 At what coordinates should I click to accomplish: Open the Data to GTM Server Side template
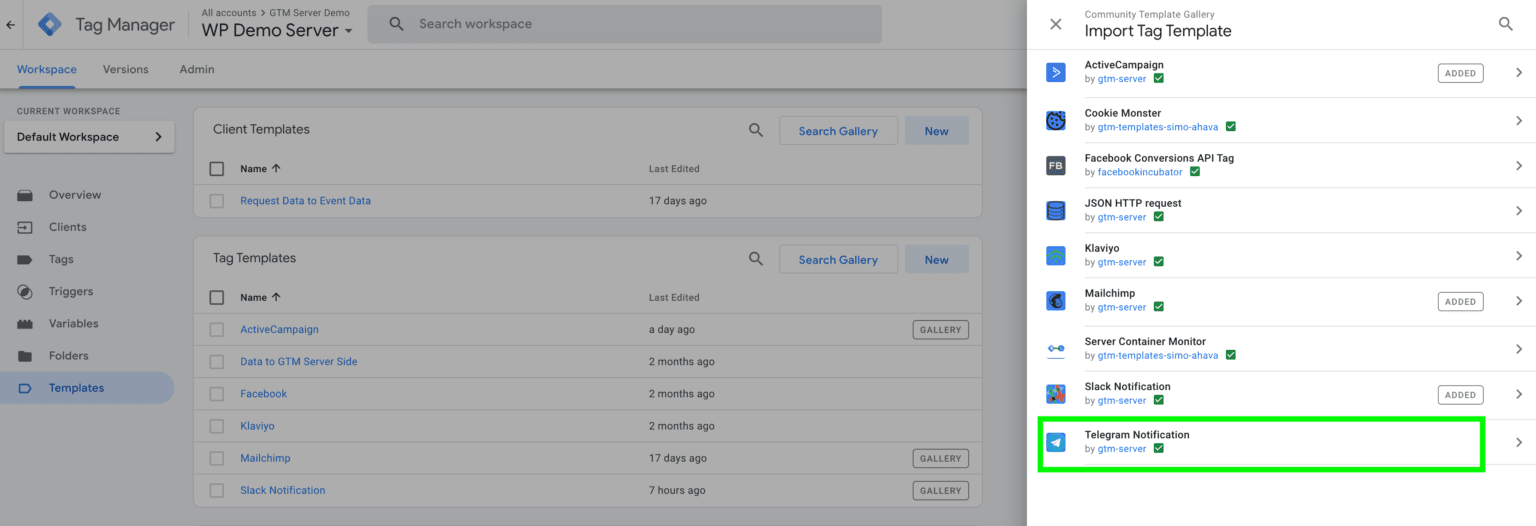(x=298, y=361)
